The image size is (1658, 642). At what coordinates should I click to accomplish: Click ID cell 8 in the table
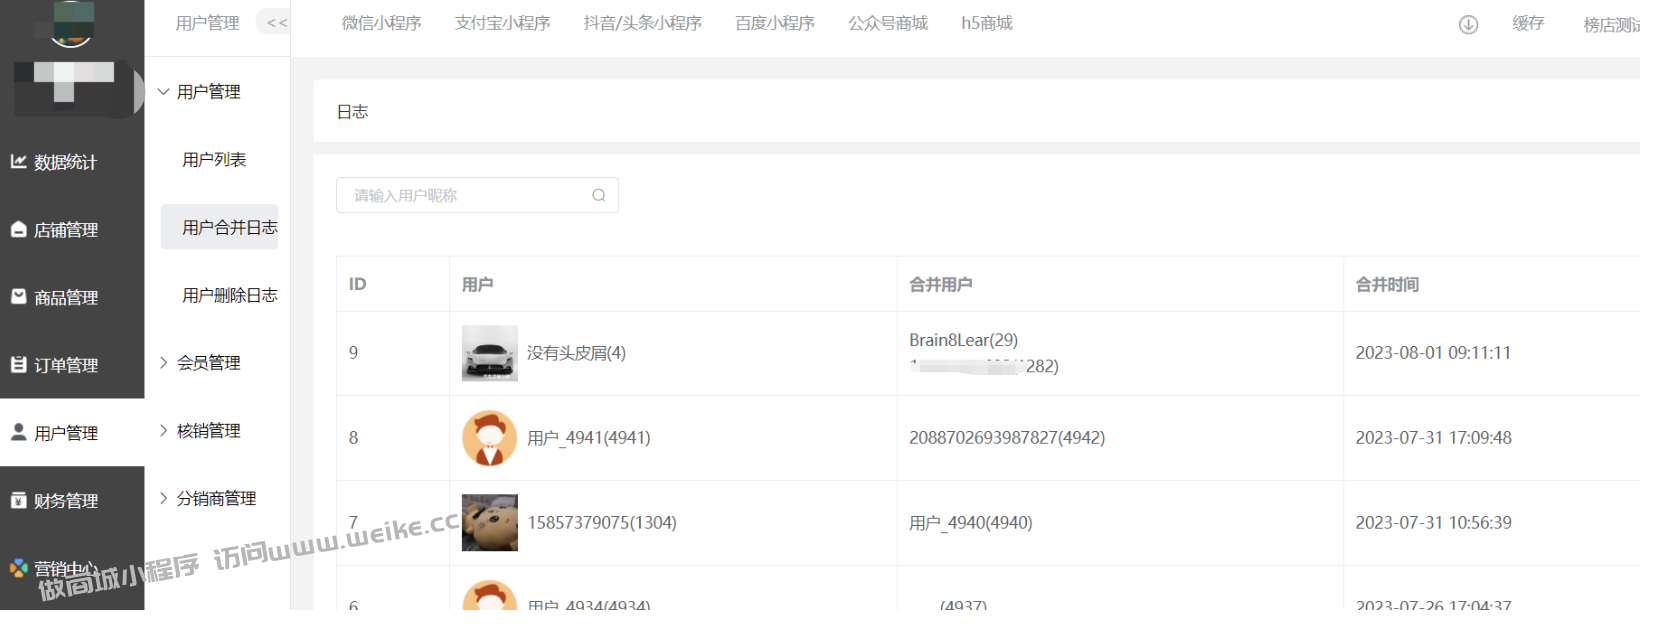(353, 438)
